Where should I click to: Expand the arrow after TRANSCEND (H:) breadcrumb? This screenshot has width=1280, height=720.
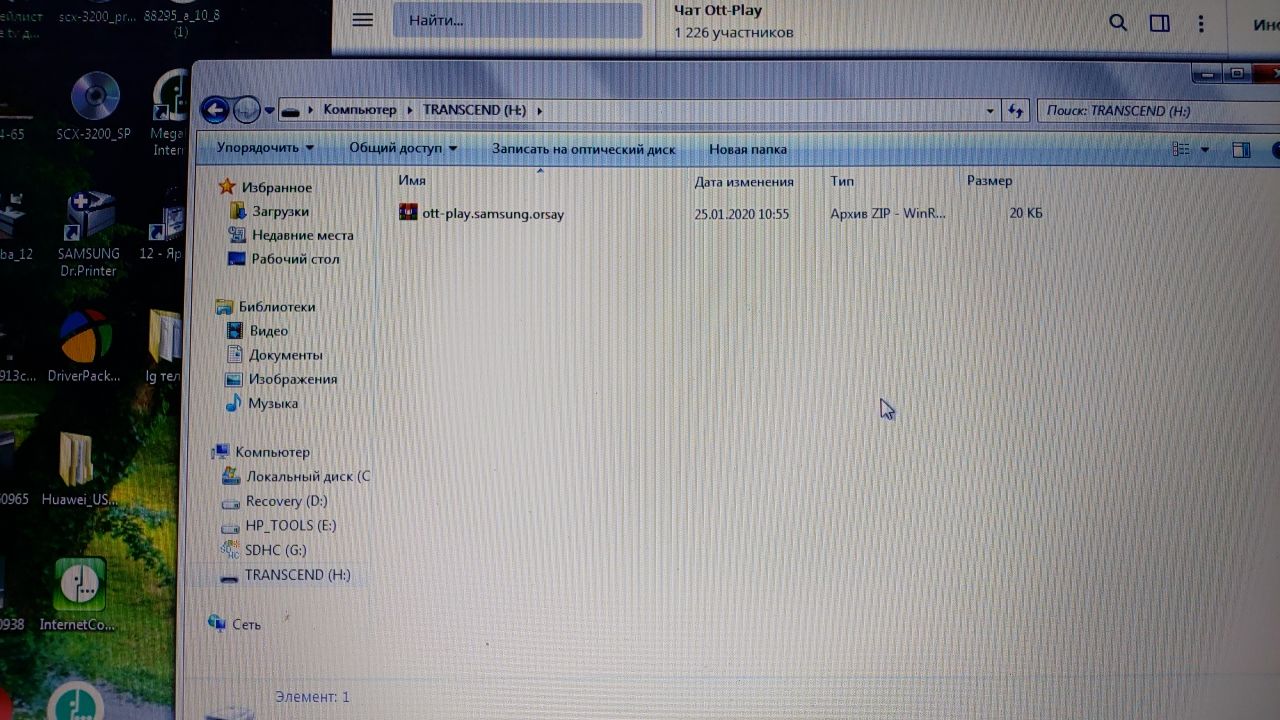[x=540, y=111]
